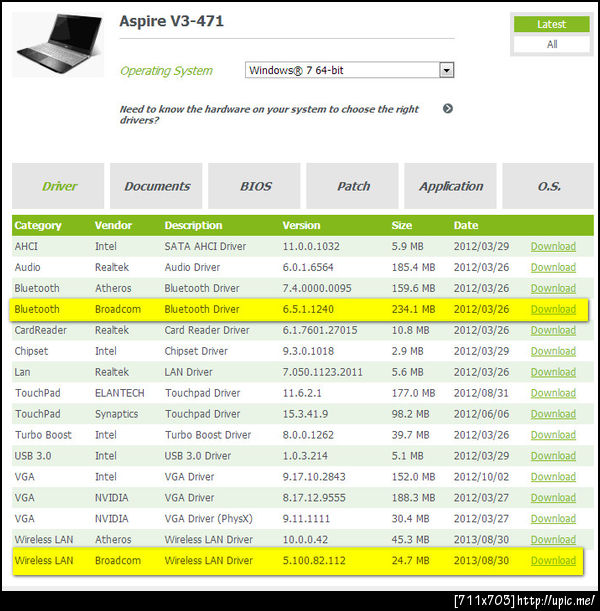The height and width of the screenshot is (611, 600).
Task: Download the Realtek Card Reader Driver
Action: 553,330
